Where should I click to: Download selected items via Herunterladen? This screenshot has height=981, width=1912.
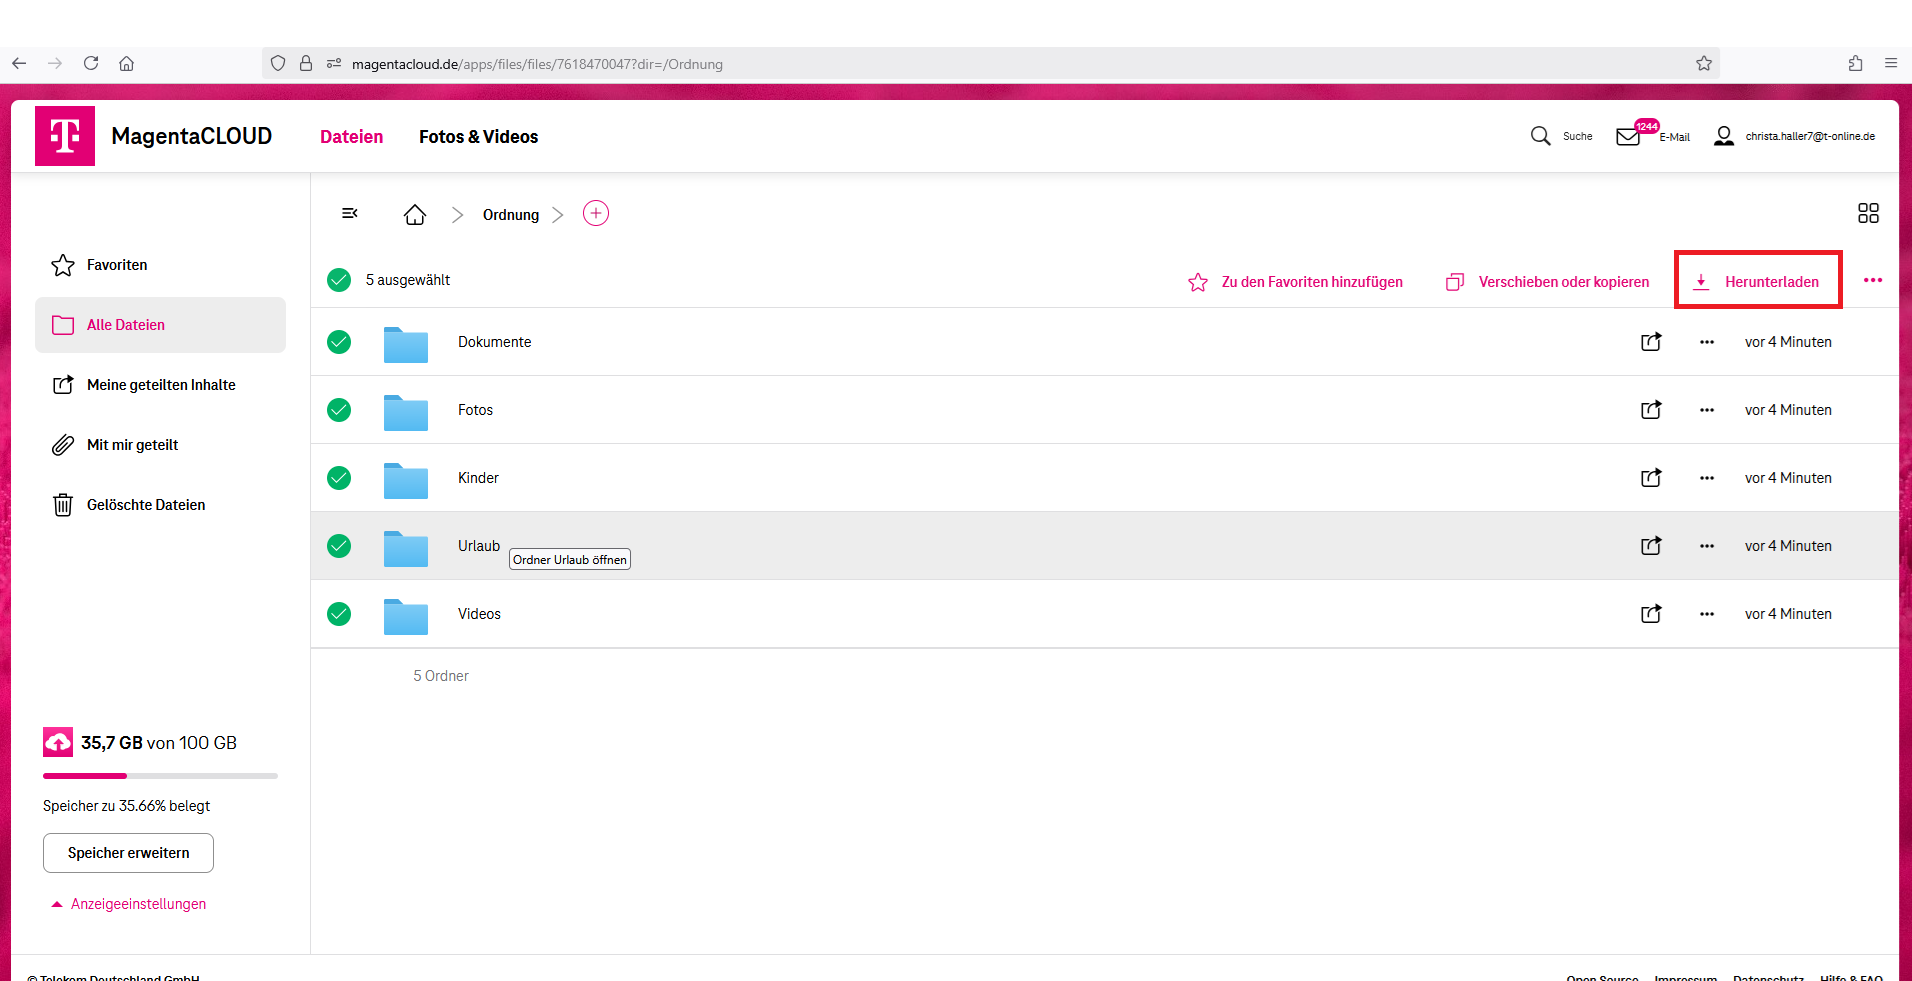coord(1758,281)
